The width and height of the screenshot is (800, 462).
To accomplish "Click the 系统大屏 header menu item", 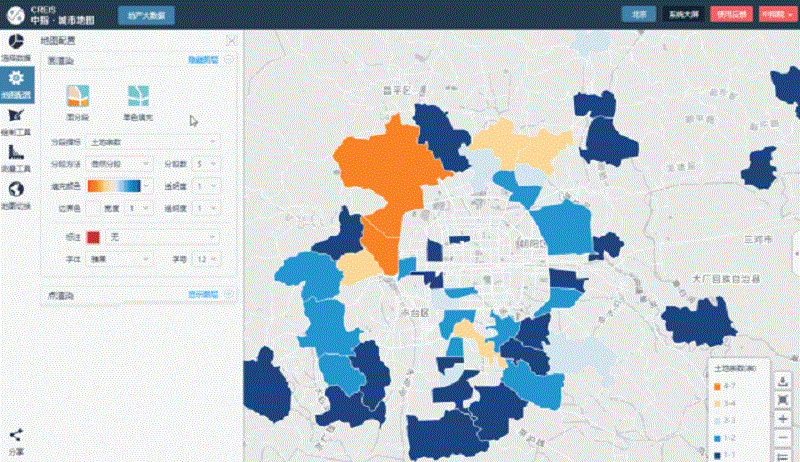I will click(686, 15).
